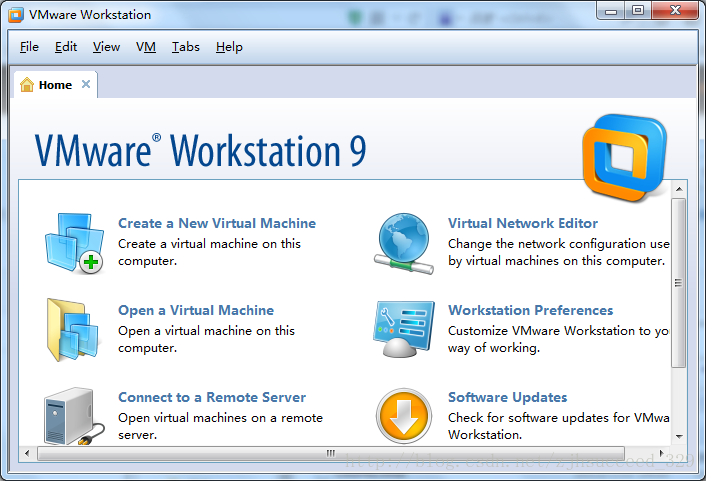
Task: Click the Create a New Virtual Machine link
Action: (x=217, y=223)
